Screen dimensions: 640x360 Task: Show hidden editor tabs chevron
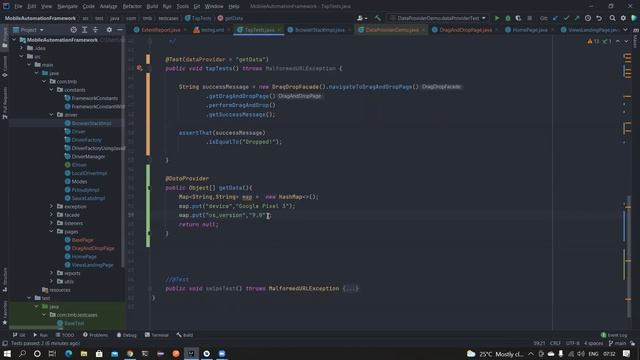[x=625, y=30]
